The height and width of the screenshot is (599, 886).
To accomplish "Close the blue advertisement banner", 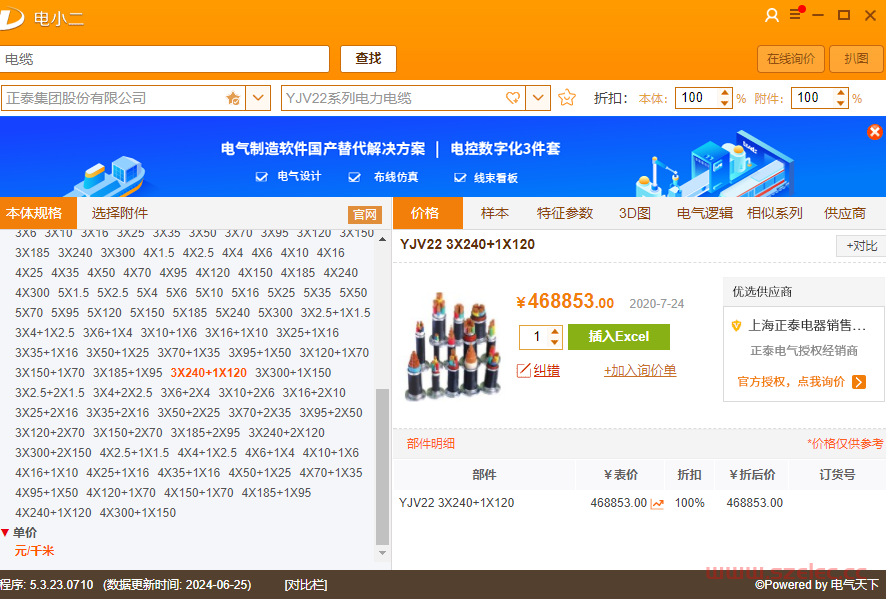I will pyautogui.click(x=875, y=132).
